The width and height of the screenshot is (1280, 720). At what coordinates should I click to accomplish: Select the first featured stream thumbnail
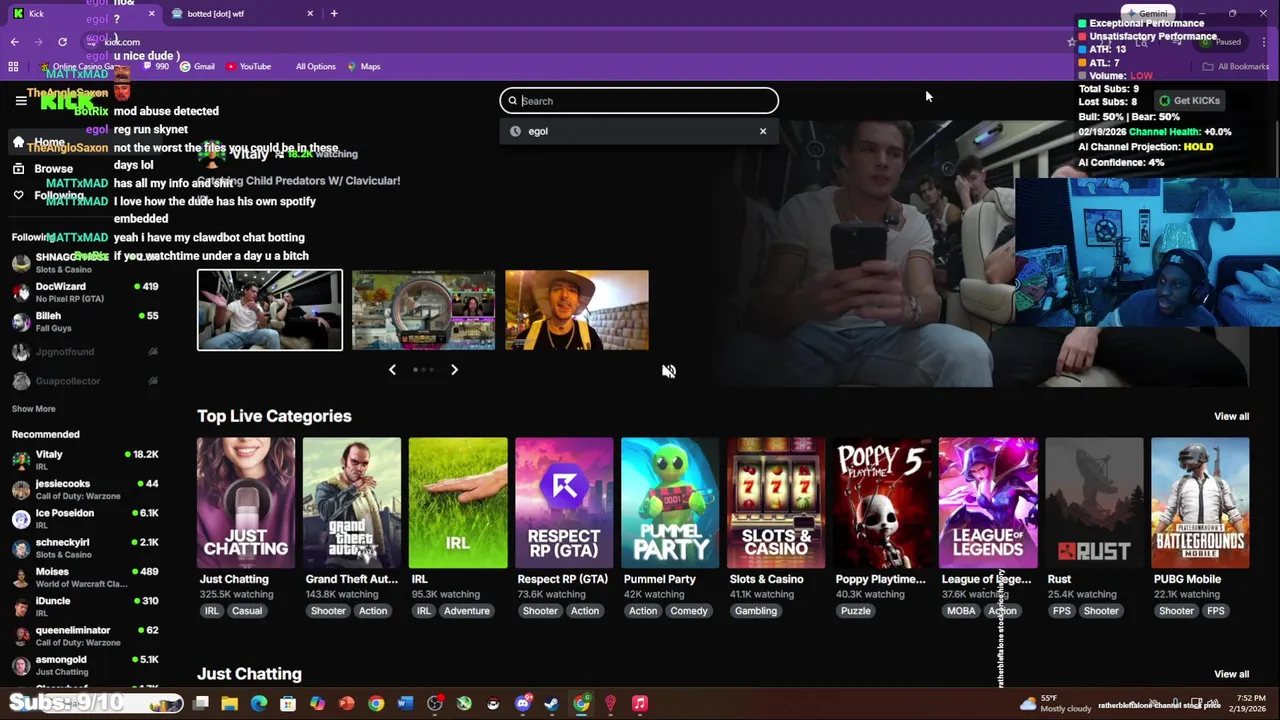tap(270, 310)
